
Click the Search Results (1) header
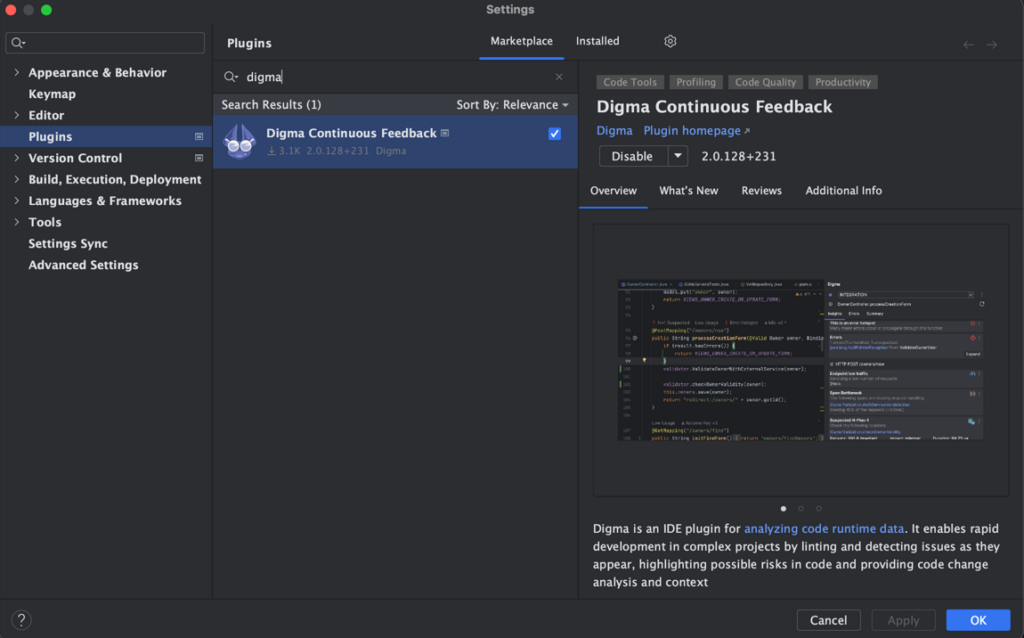click(271, 104)
